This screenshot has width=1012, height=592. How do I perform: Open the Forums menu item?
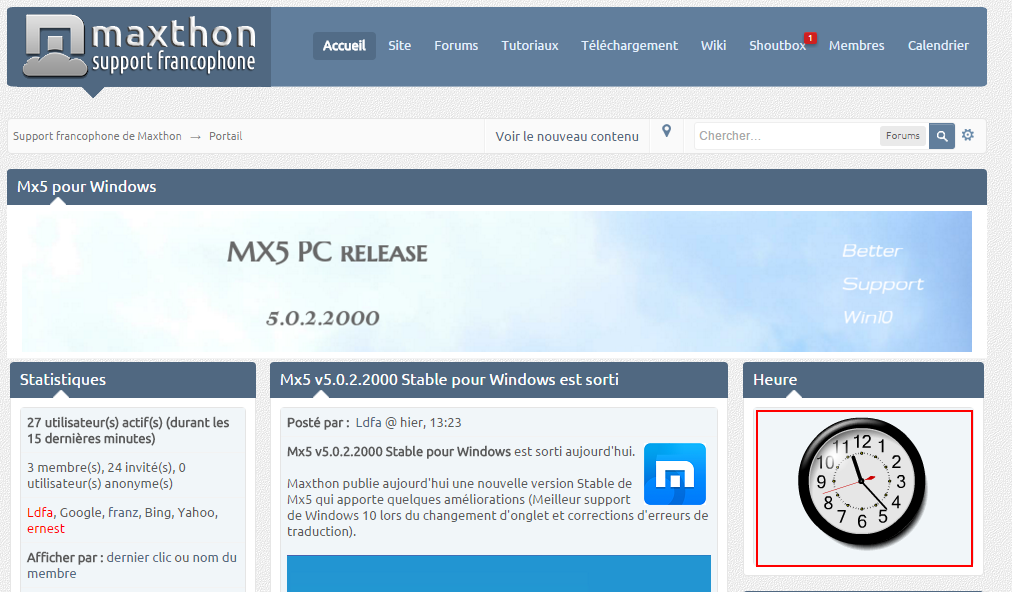point(456,46)
